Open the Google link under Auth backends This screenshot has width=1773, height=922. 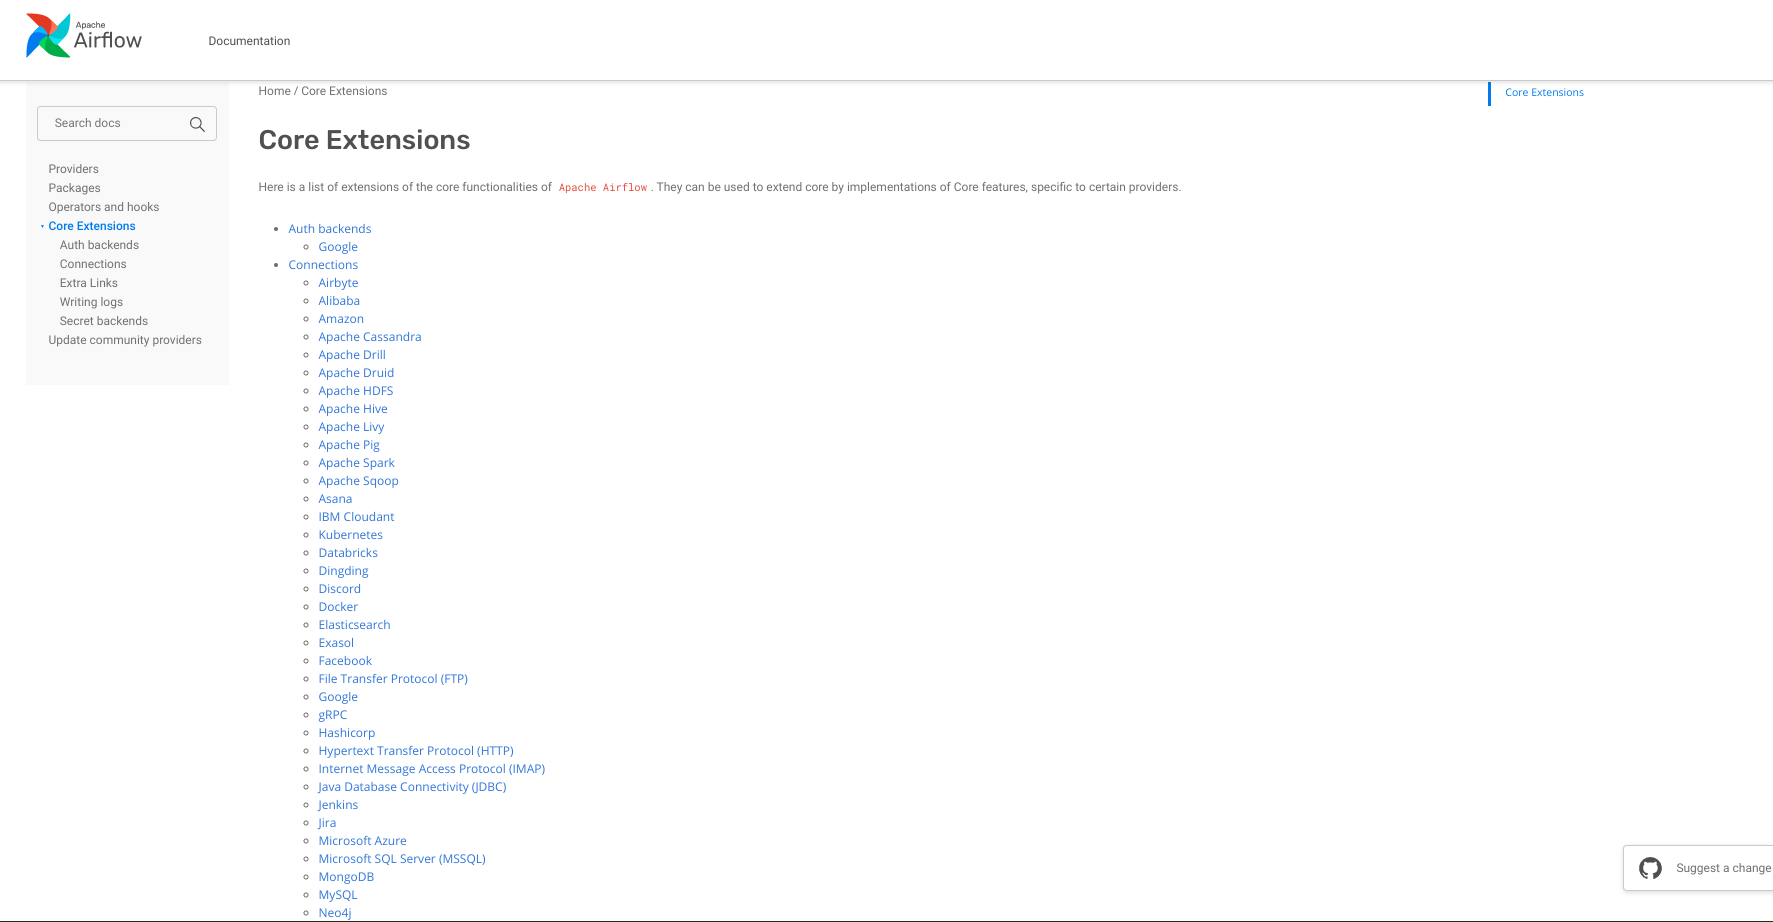(x=338, y=247)
